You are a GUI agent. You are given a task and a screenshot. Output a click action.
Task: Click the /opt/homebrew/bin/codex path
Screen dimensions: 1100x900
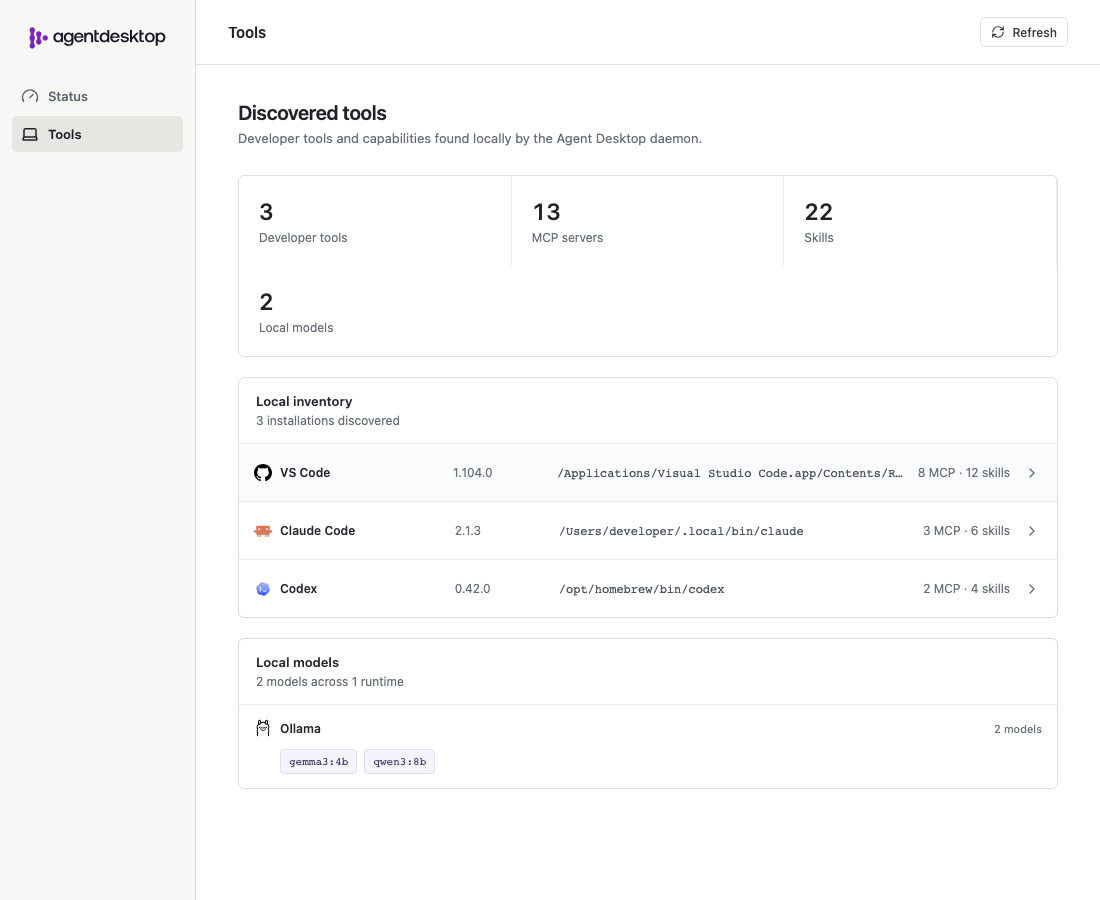click(x=642, y=589)
